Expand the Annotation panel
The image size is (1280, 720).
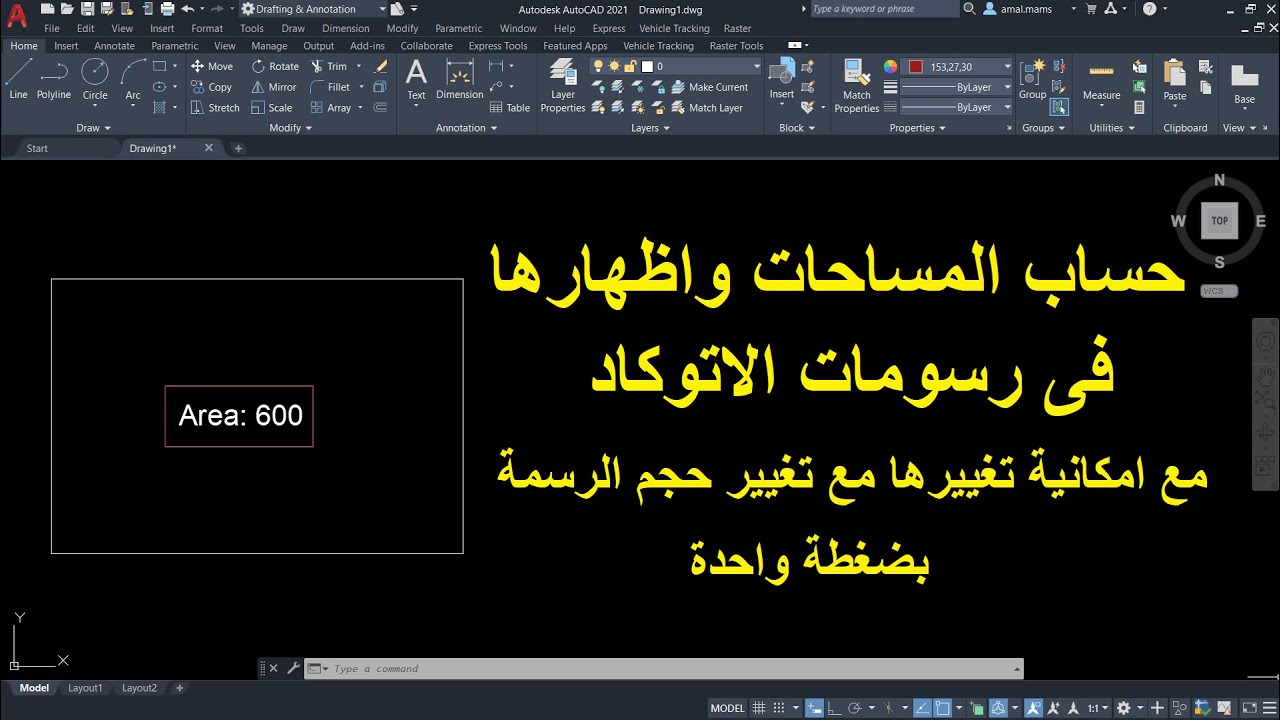point(467,128)
